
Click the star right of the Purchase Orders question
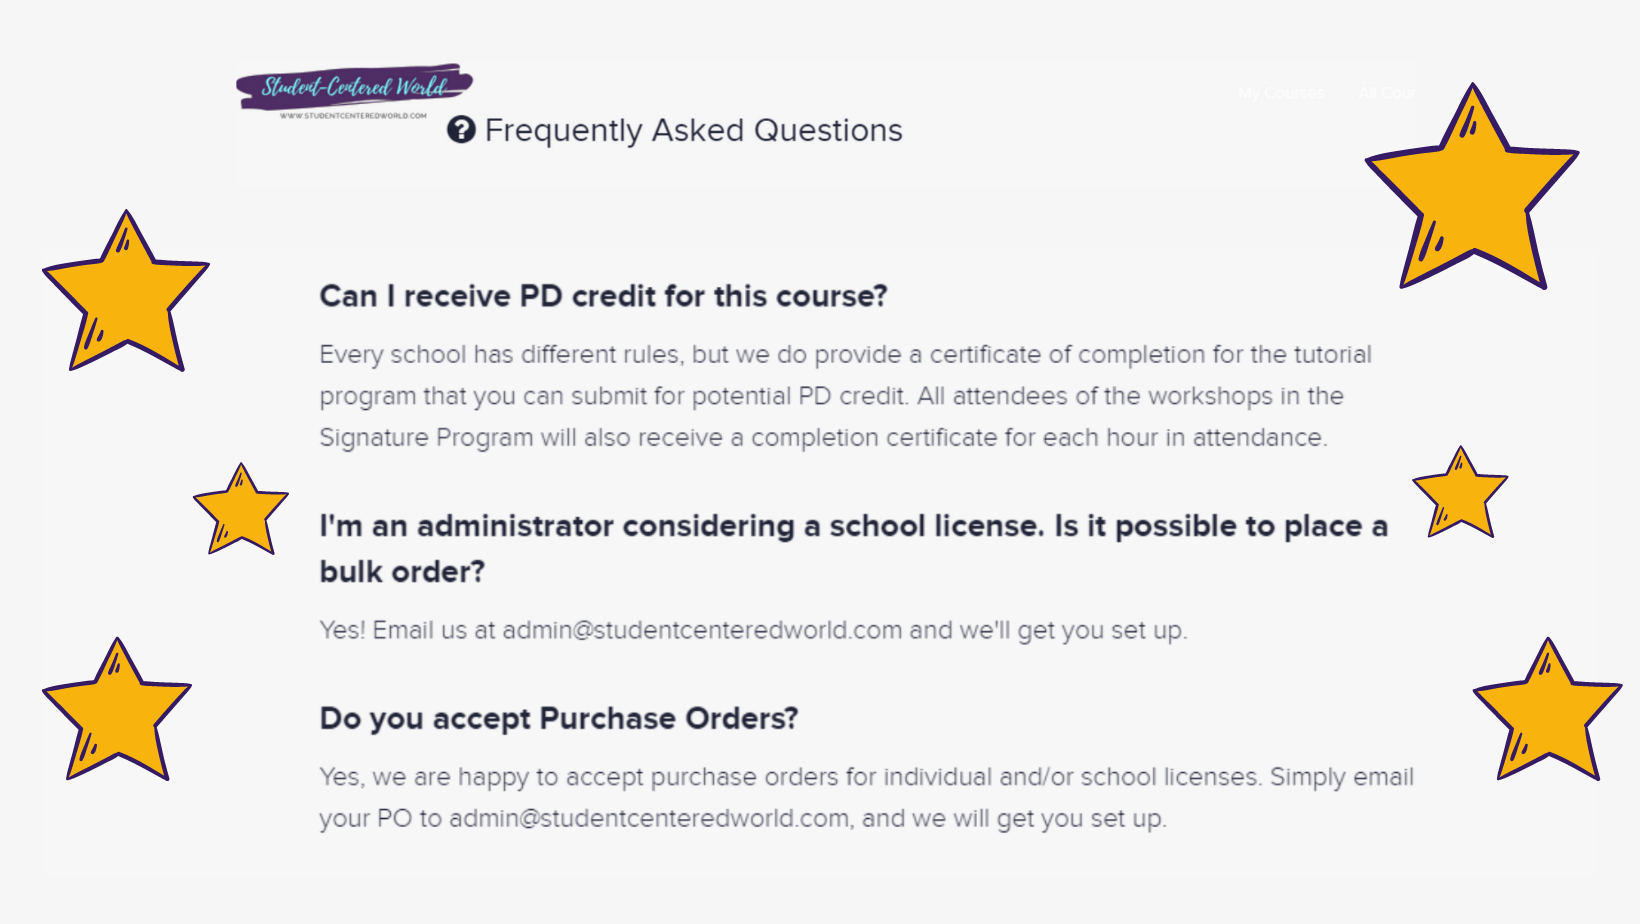(1547, 710)
